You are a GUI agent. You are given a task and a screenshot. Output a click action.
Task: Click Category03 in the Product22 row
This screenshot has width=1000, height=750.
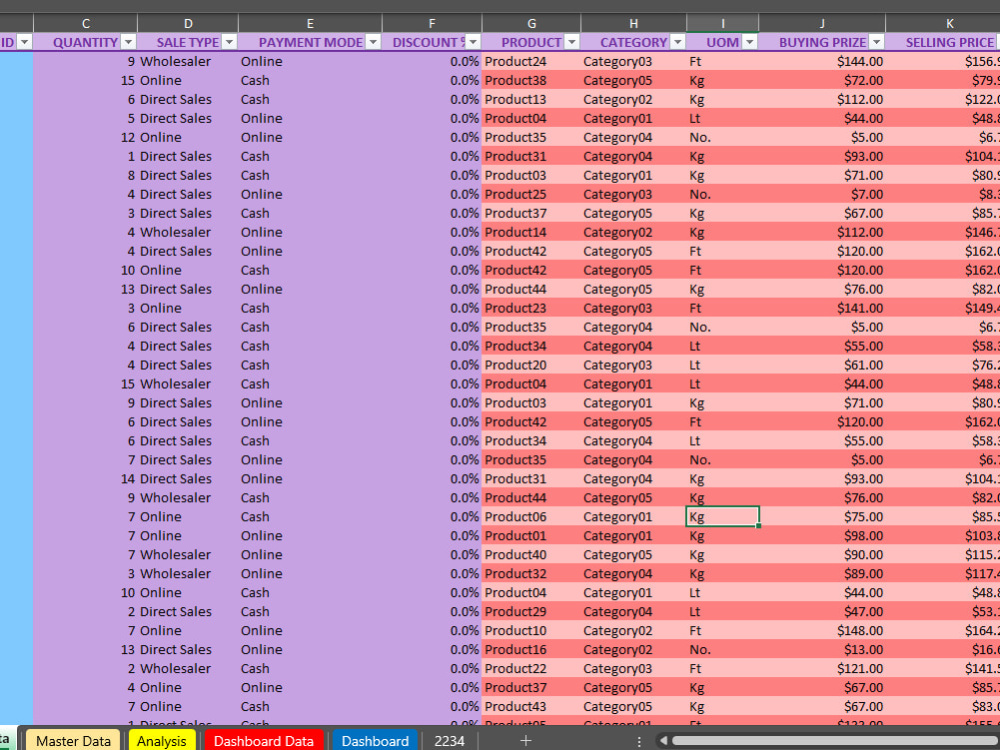coord(633,668)
